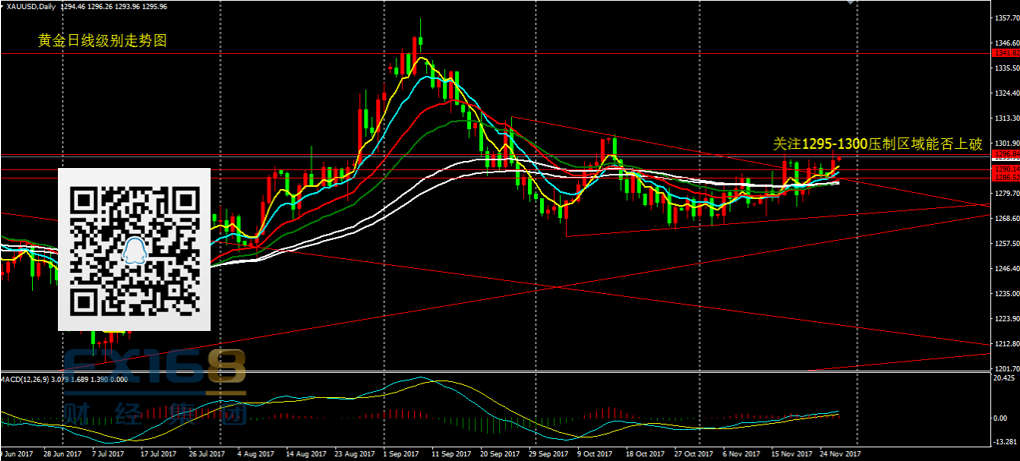Click the red current price tag on axis
This screenshot has width=1020, height=461.
click(1004, 155)
